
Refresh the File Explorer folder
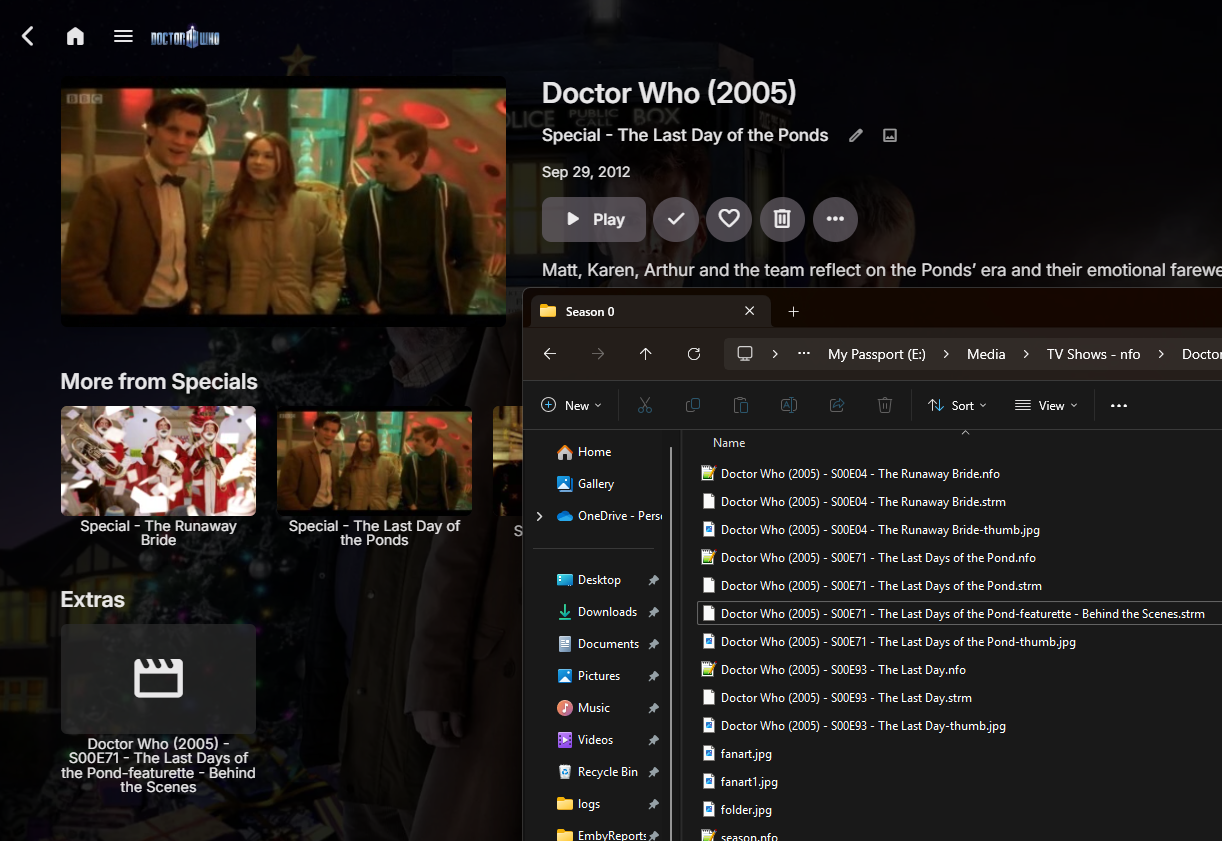click(694, 354)
